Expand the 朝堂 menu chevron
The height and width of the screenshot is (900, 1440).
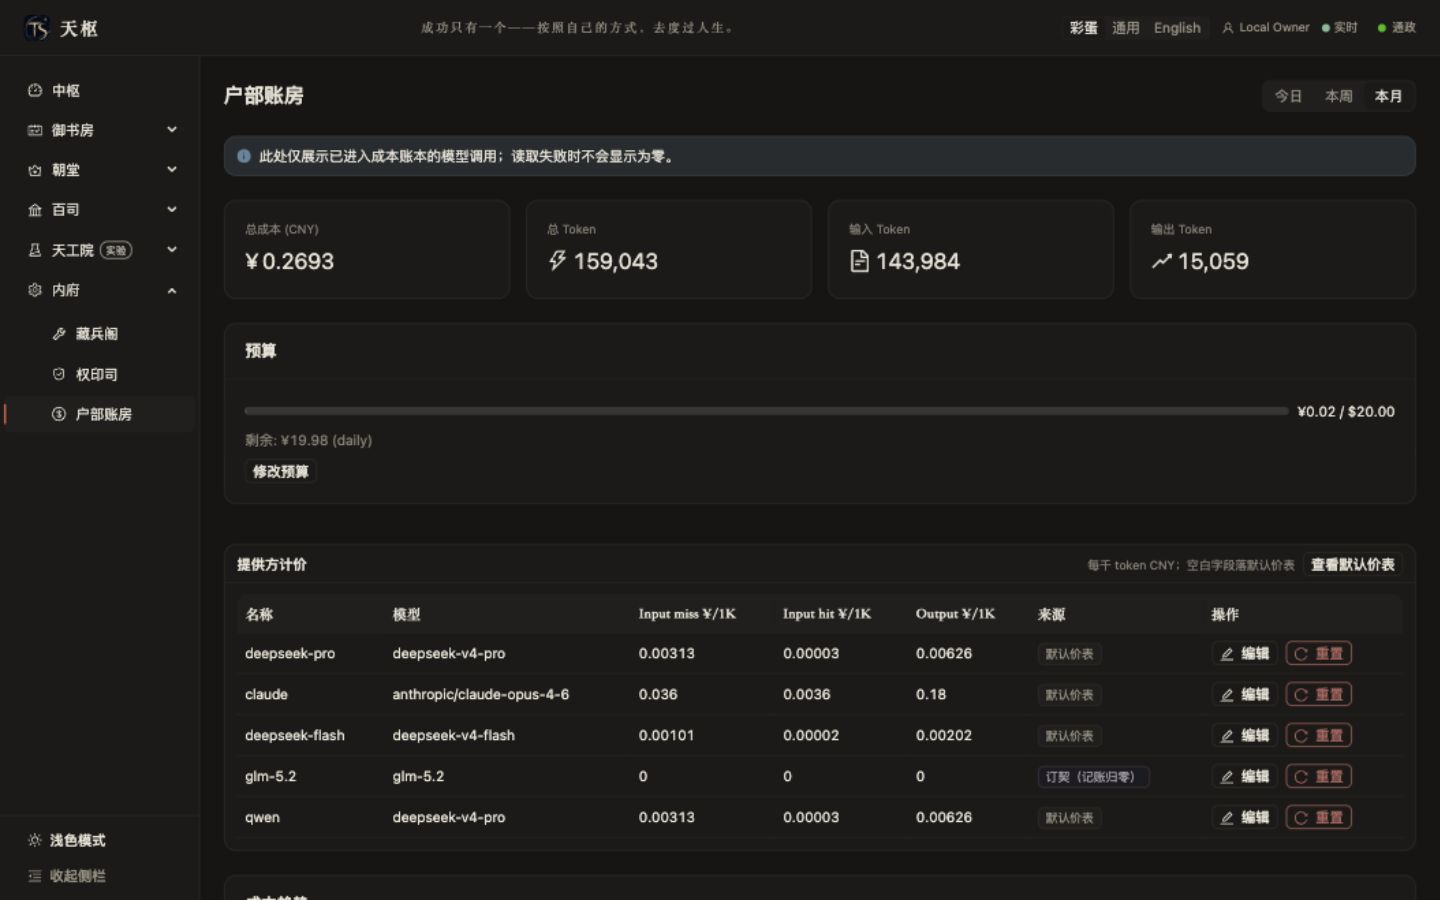coord(172,170)
